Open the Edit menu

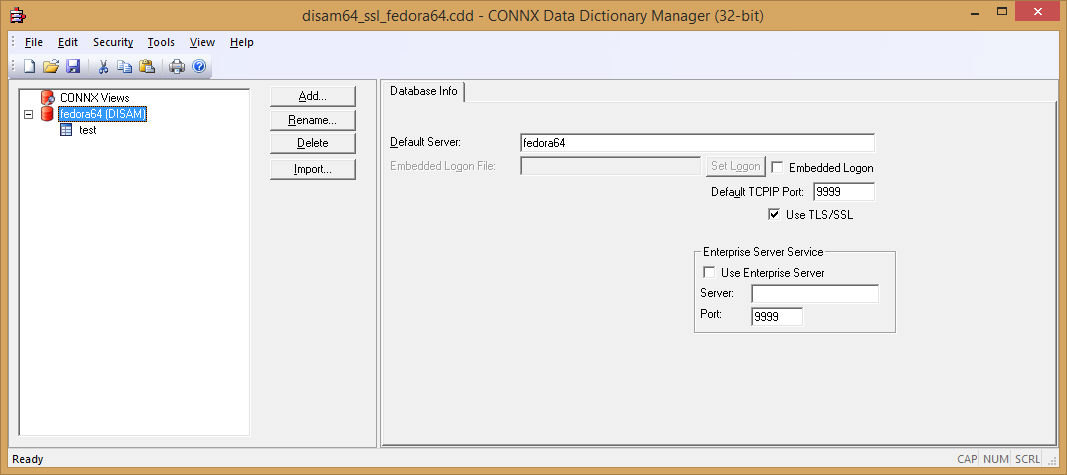[x=68, y=42]
